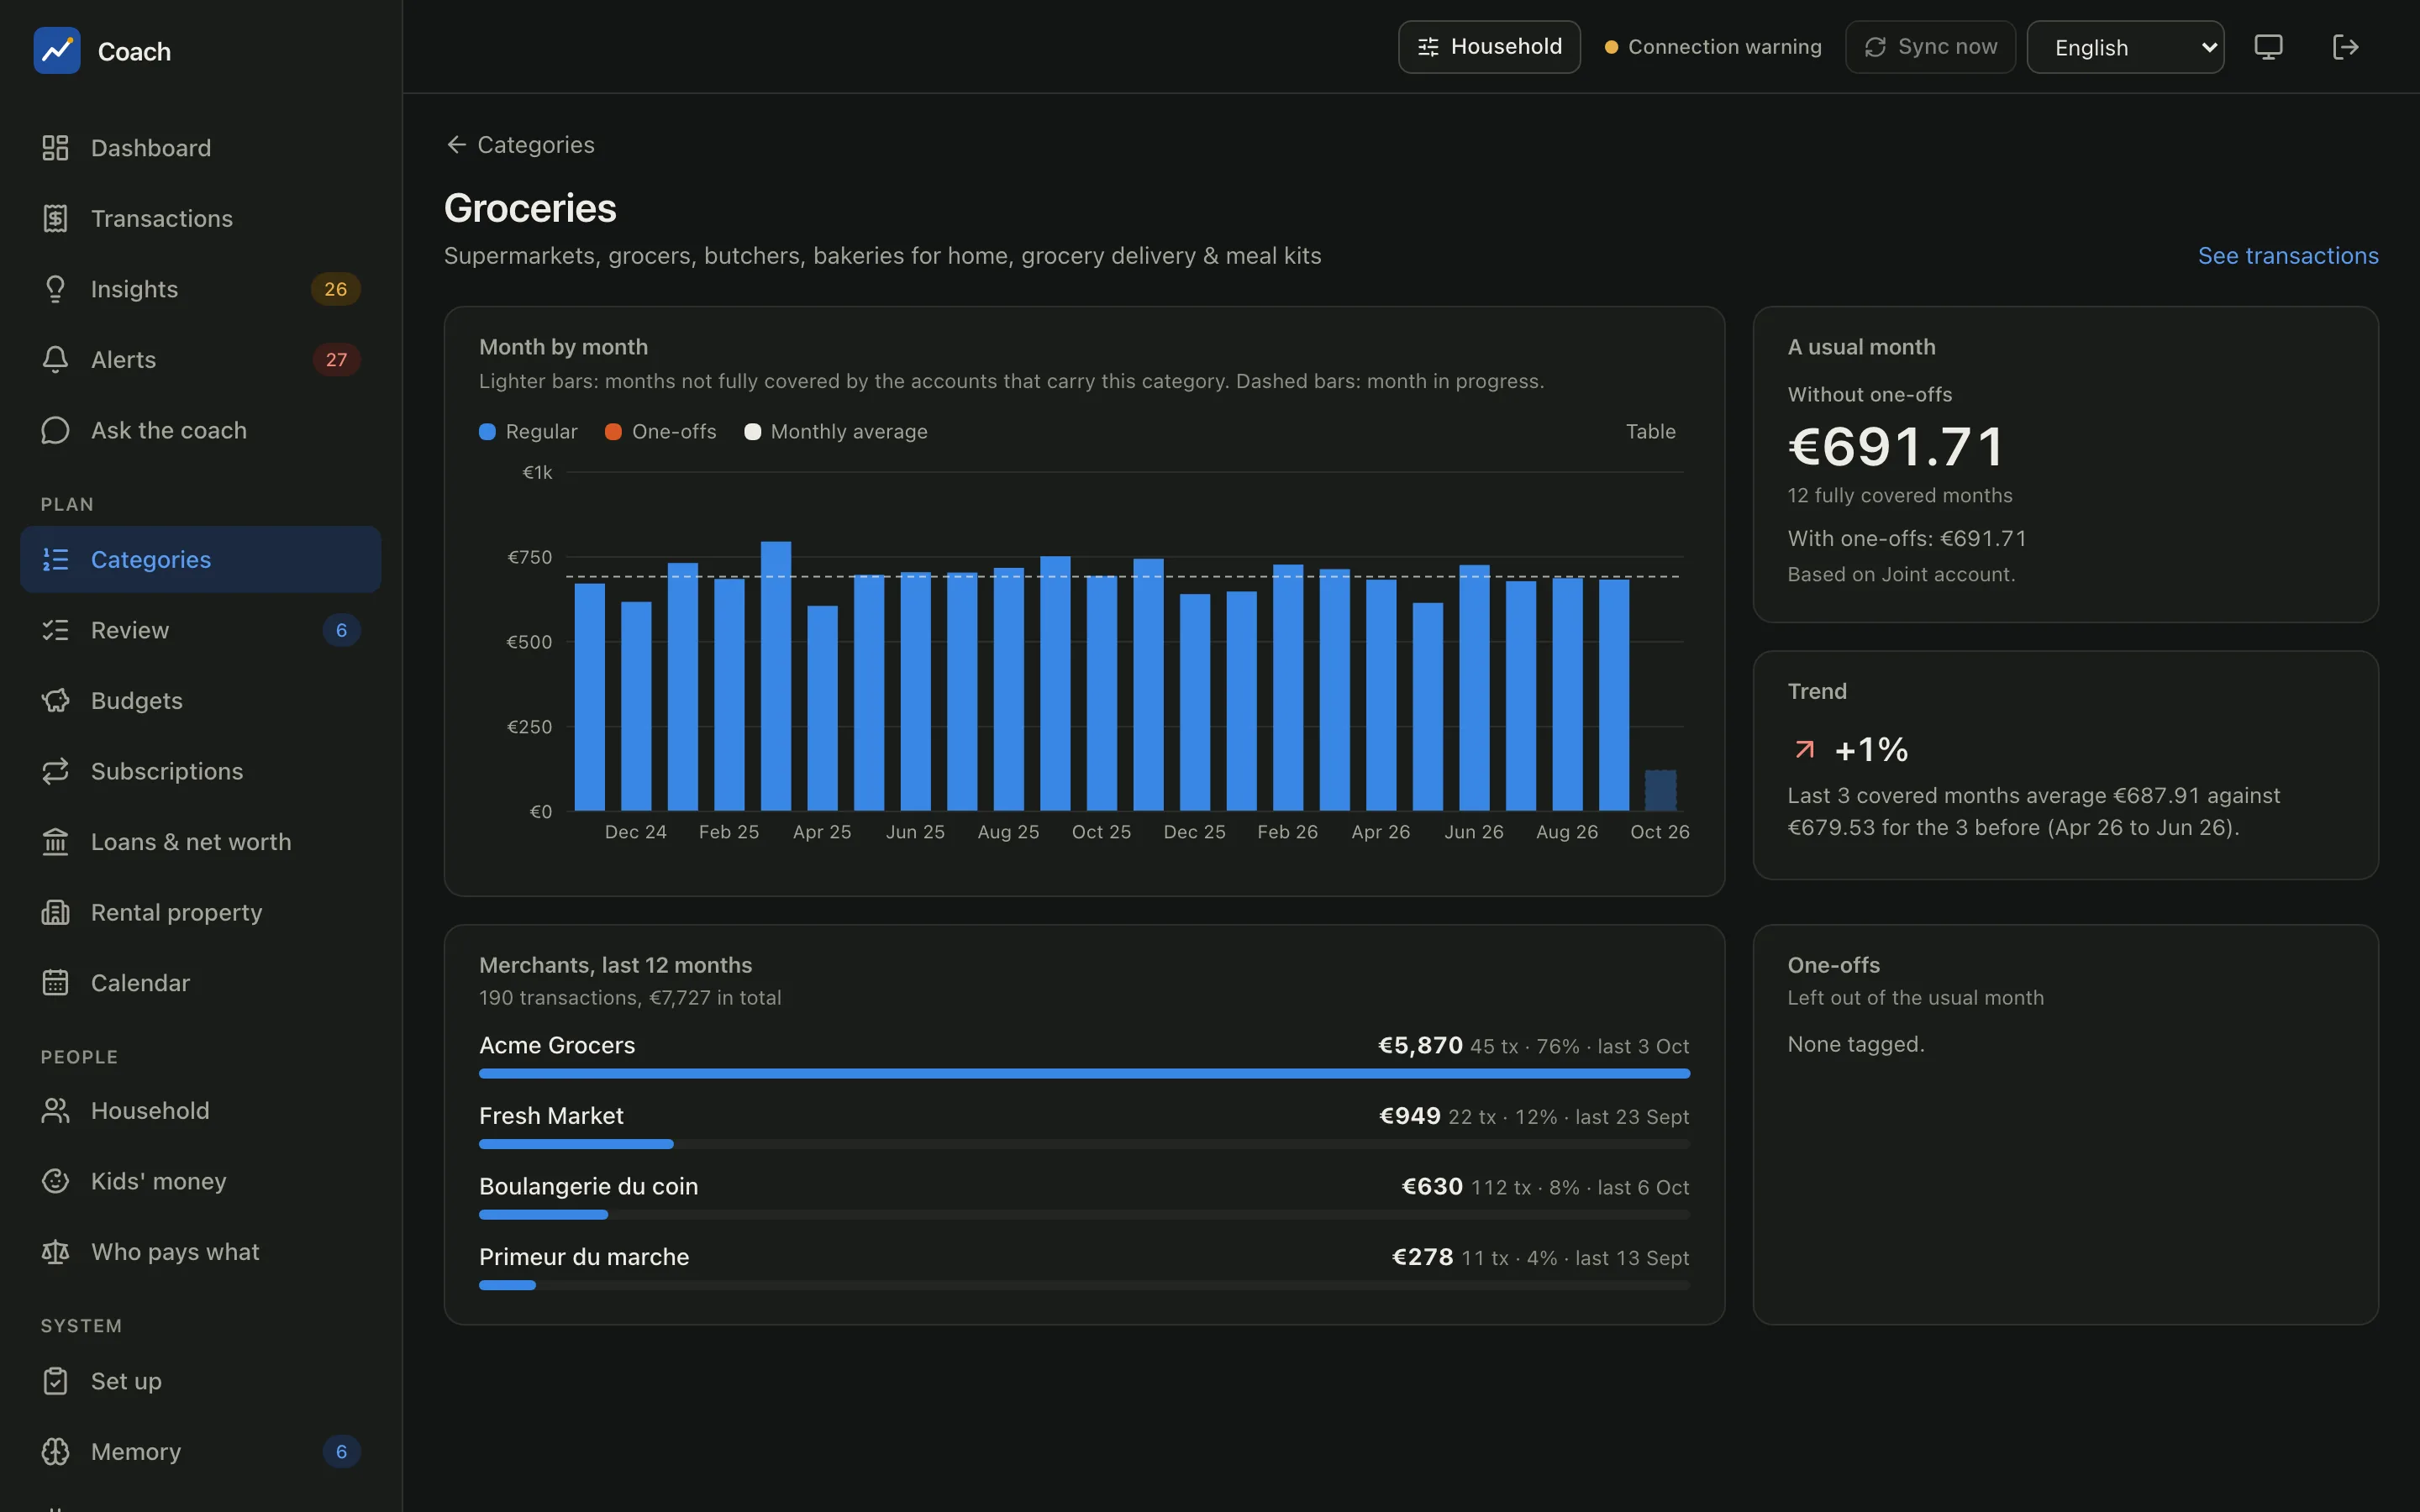This screenshot has height=1512, width=2420.
Task: Open the Transactions receipt icon
Action: tap(55, 218)
